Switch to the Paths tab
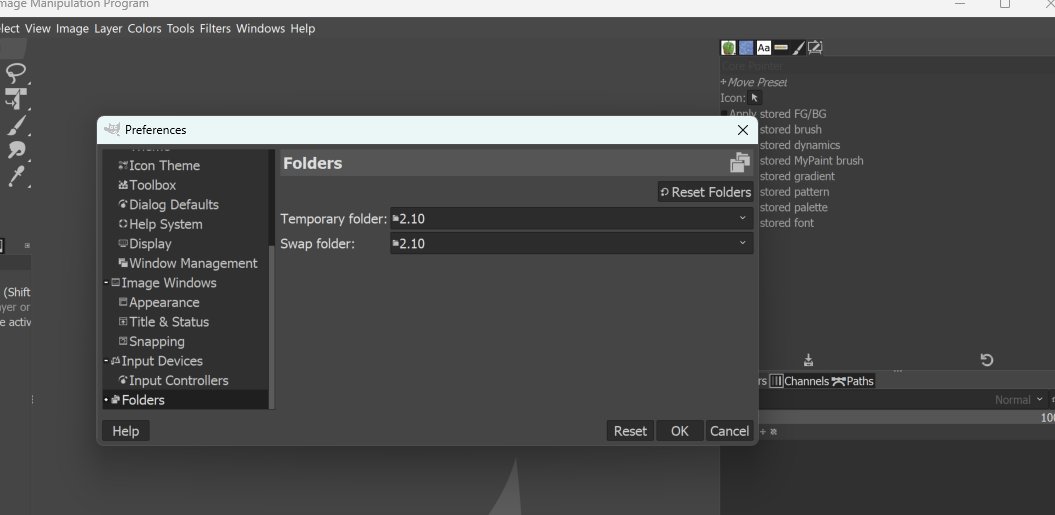Screen dimensions: 1055x515 click(x=852, y=381)
